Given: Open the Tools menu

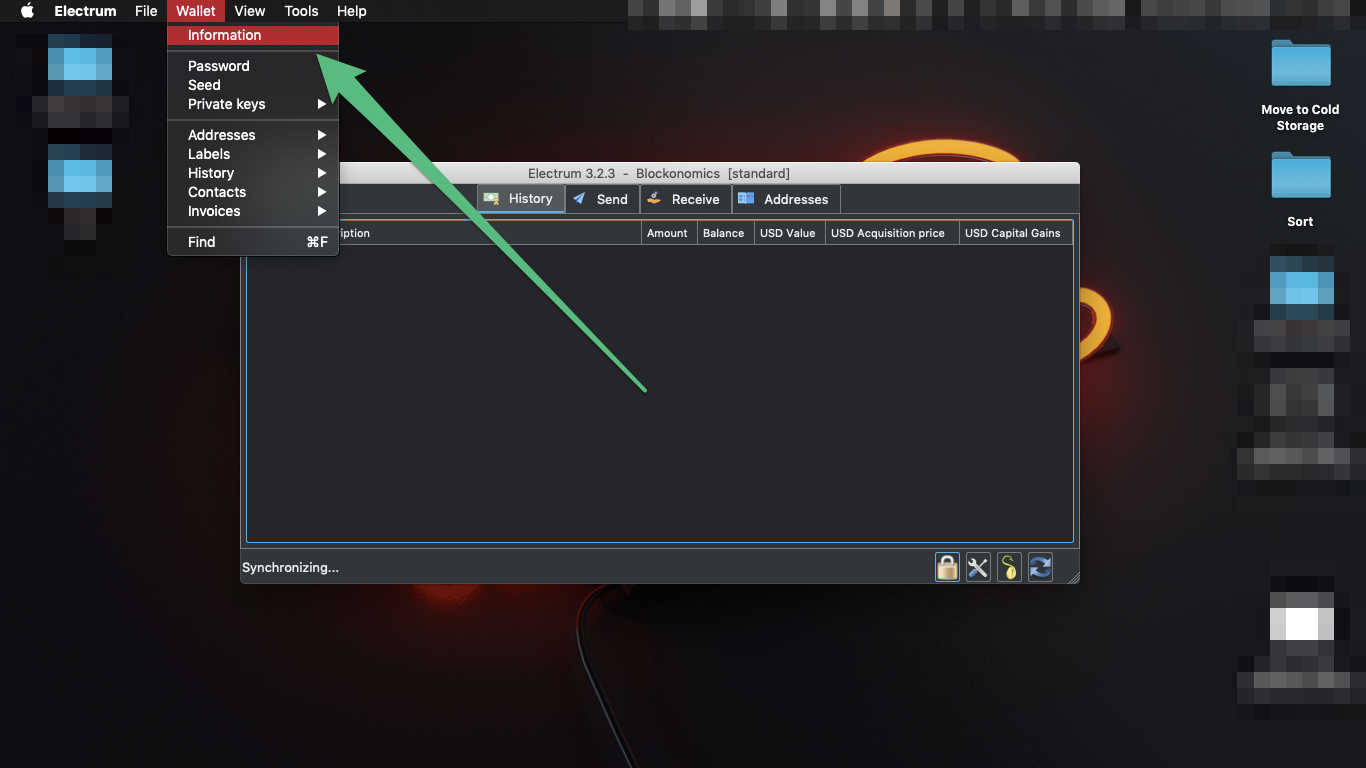Looking at the screenshot, I should 301,11.
